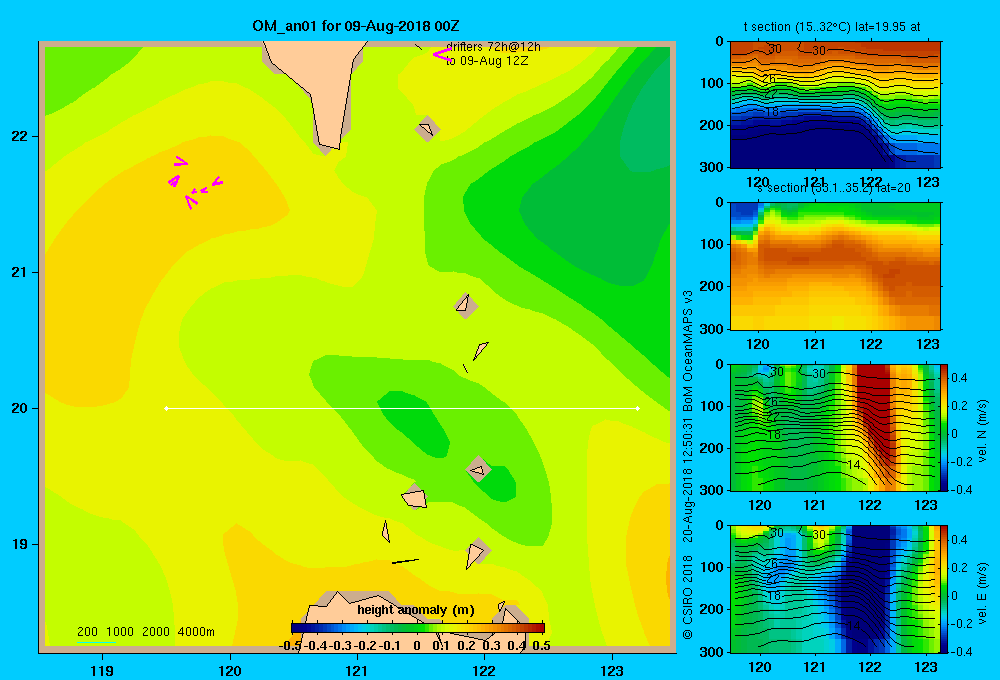Click longitude label '123' on main map axis
This screenshot has height=680, width=1000.
(x=612, y=670)
